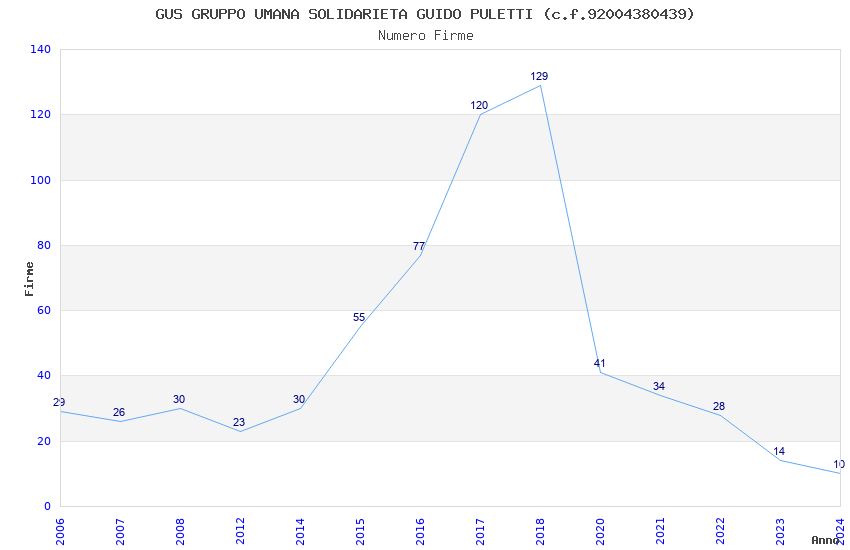Select the 28 data point label

coord(719,406)
